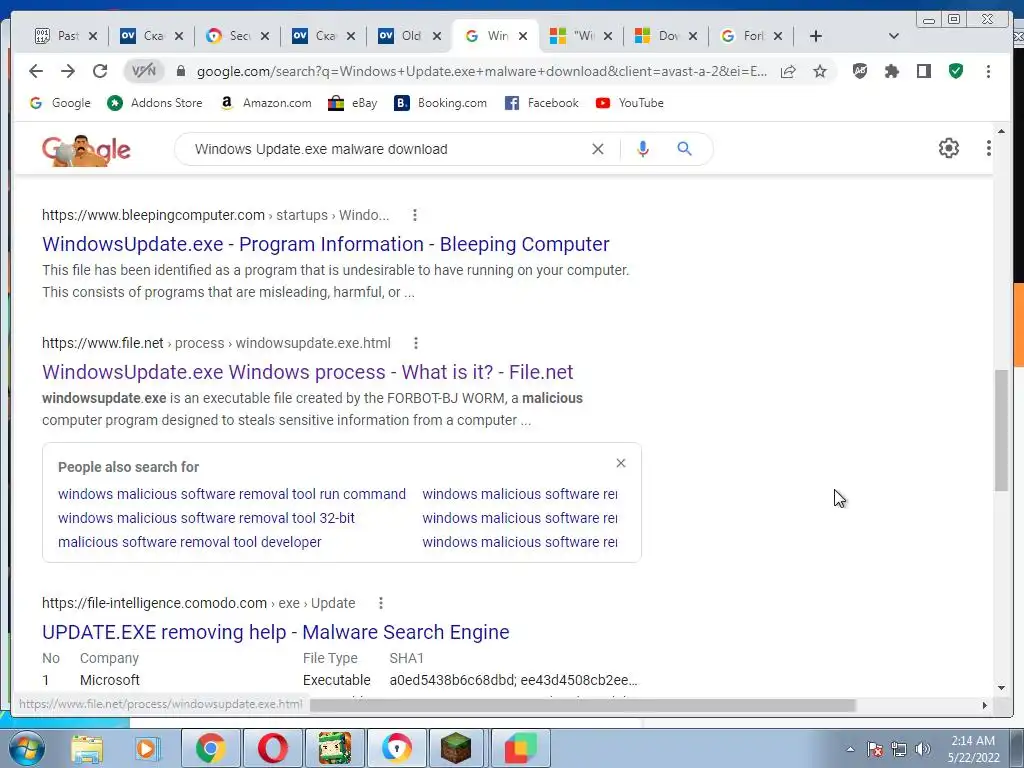The height and width of the screenshot is (768, 1024).
Task: Open the Booking.com bookmark
Action: 441,103
